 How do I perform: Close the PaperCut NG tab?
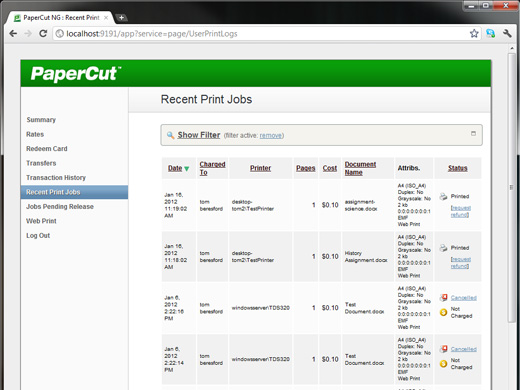coord(106,18)
